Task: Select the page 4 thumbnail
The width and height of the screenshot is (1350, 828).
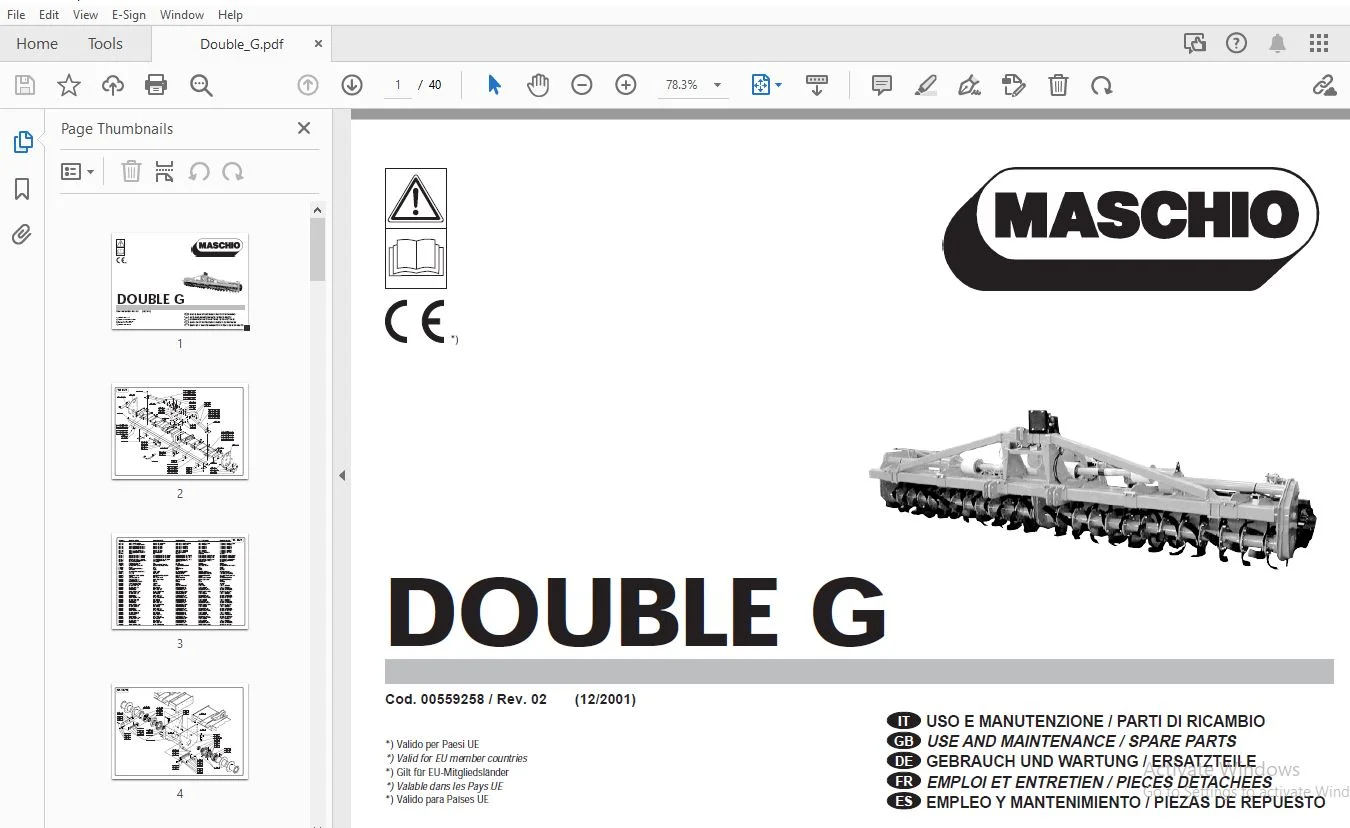Action: [180, 732]
